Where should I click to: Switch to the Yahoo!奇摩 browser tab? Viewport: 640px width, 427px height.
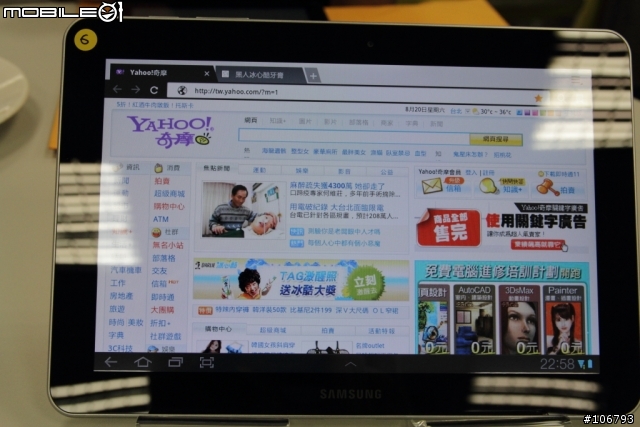(159, 73)
